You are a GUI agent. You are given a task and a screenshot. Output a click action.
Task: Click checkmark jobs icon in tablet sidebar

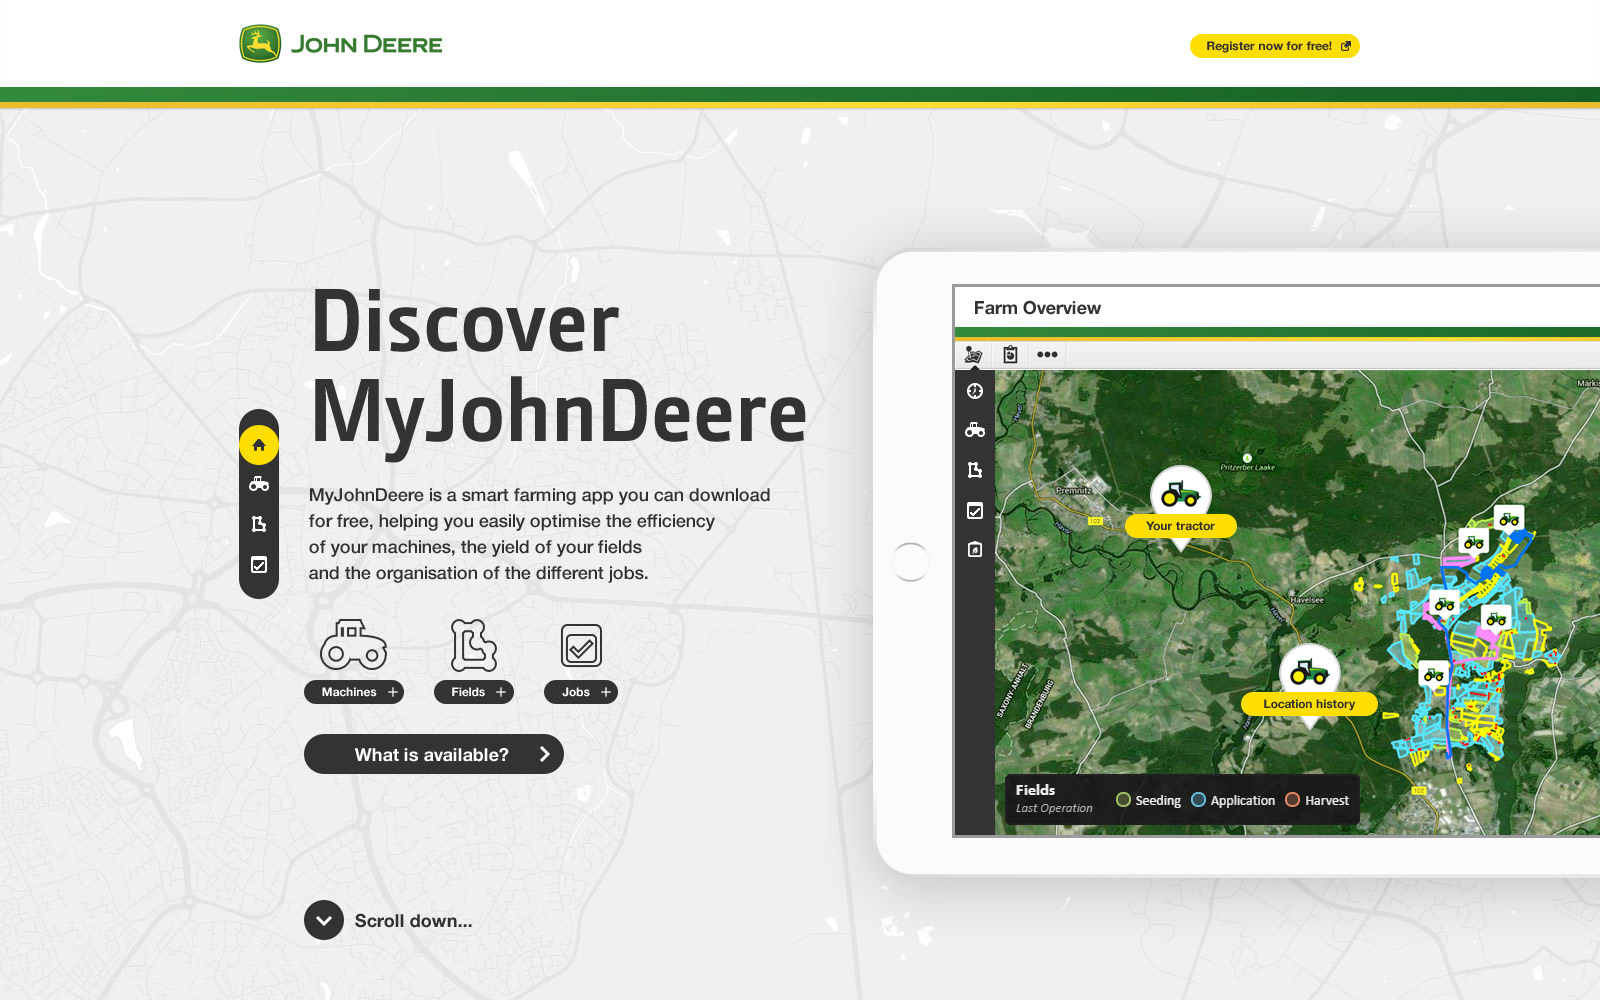(975, 511)
